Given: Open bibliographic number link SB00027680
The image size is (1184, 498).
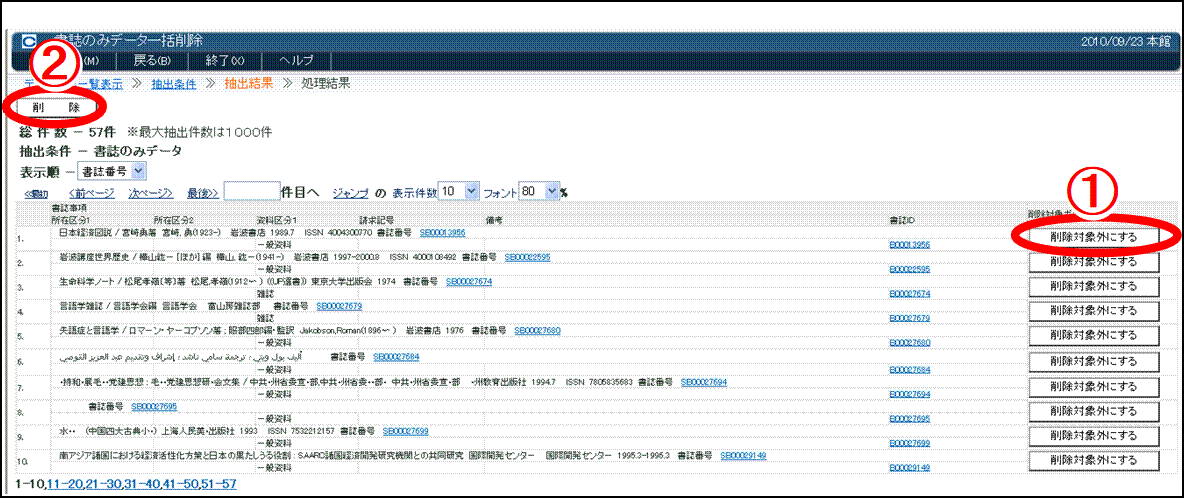Looking at the screenshot, I should coord(537,330).
